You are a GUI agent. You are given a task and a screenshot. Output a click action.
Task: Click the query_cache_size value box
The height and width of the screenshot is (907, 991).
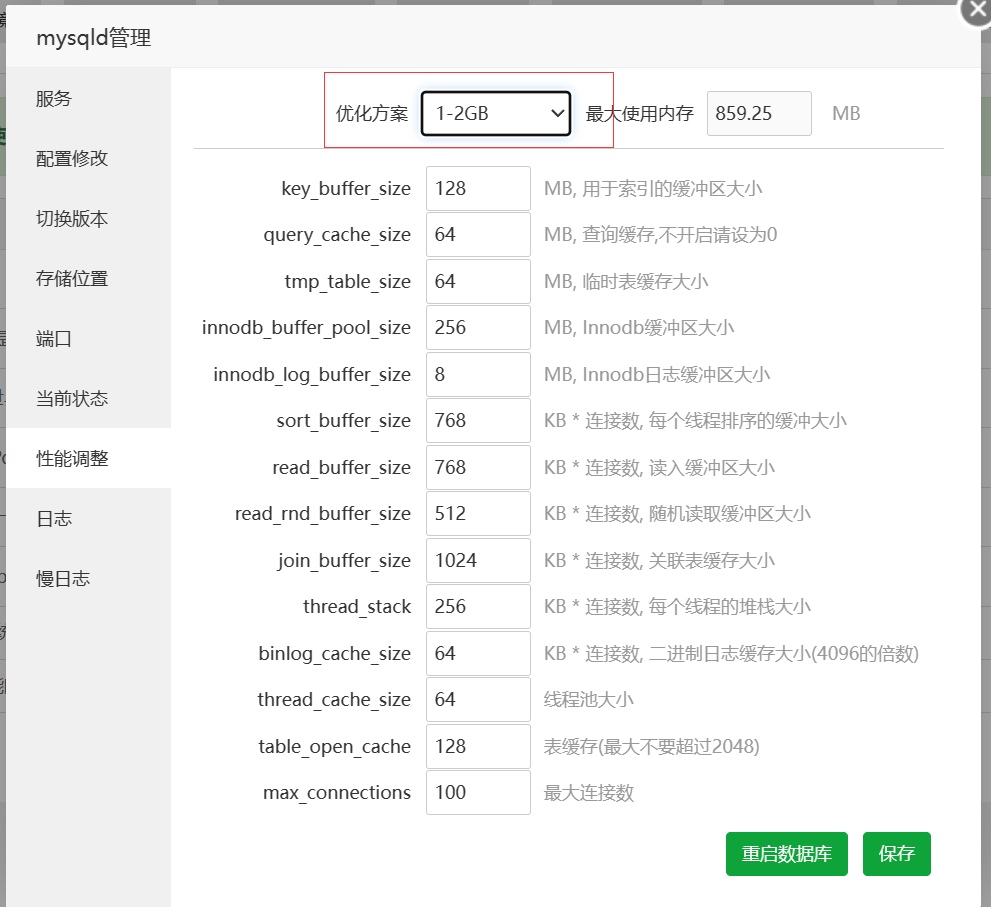tap(478, 234)
